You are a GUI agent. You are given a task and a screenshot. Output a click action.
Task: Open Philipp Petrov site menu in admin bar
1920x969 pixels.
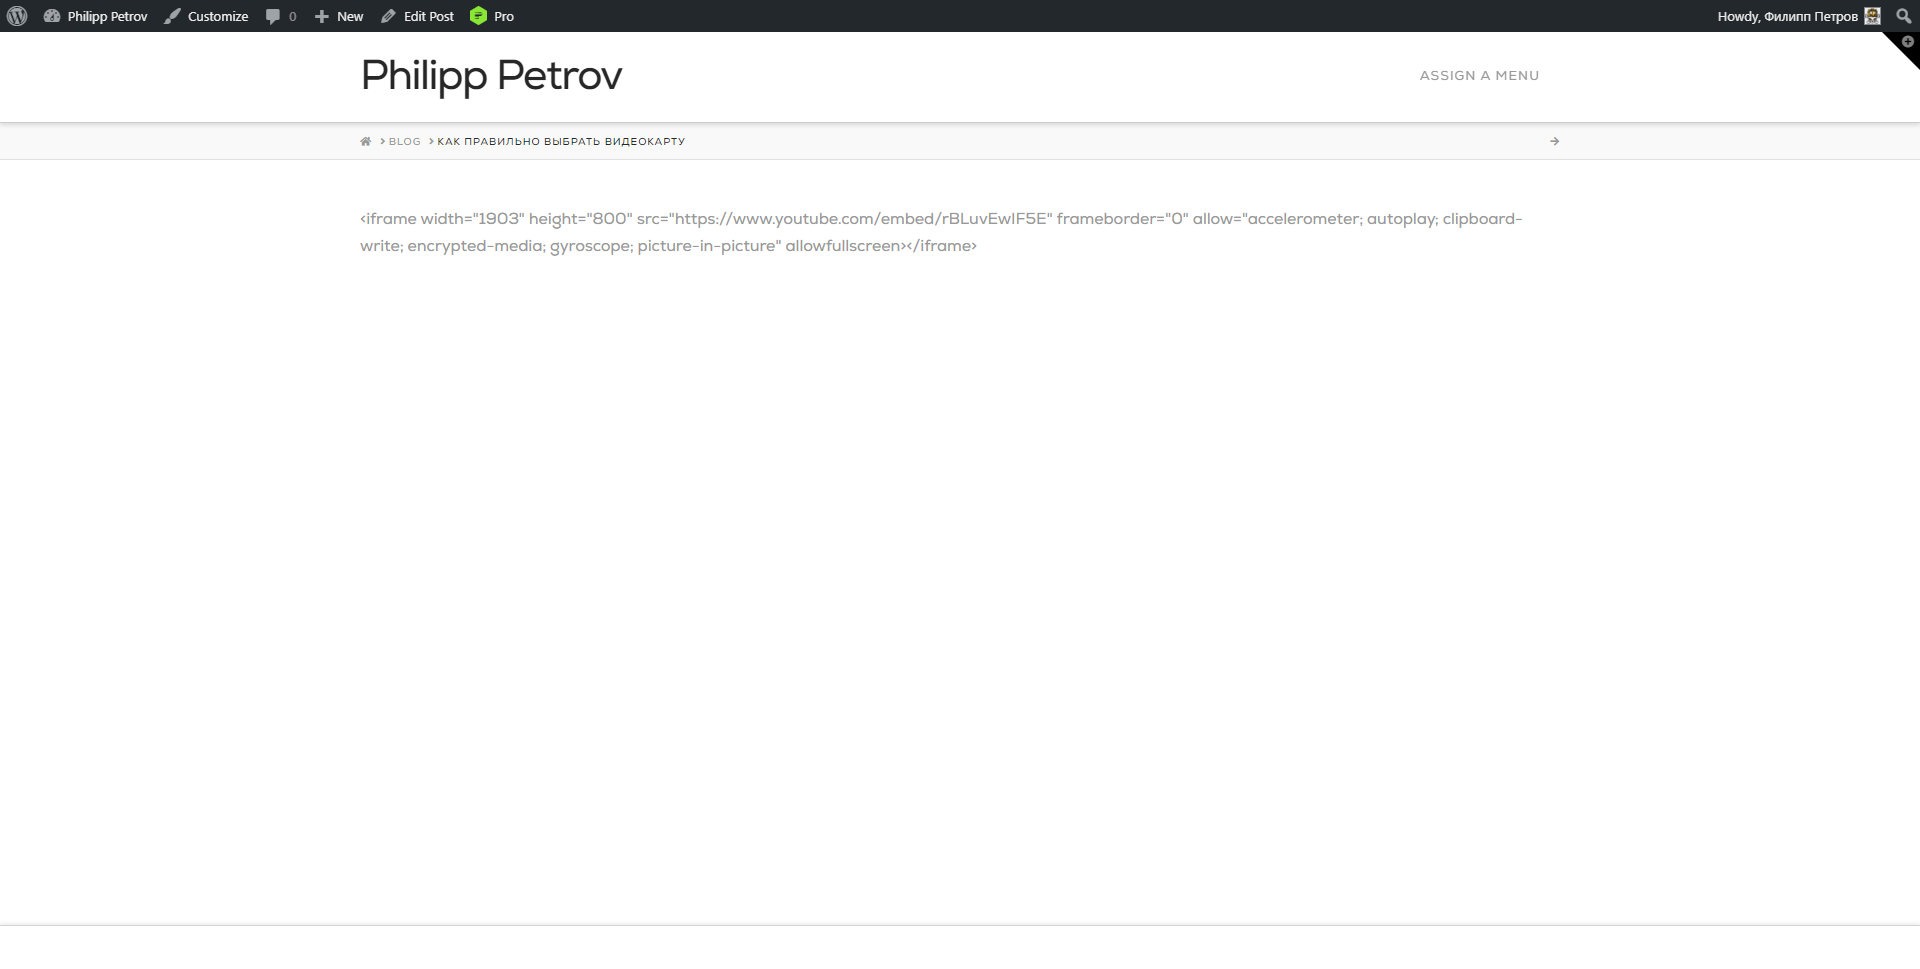click(107, 16)
